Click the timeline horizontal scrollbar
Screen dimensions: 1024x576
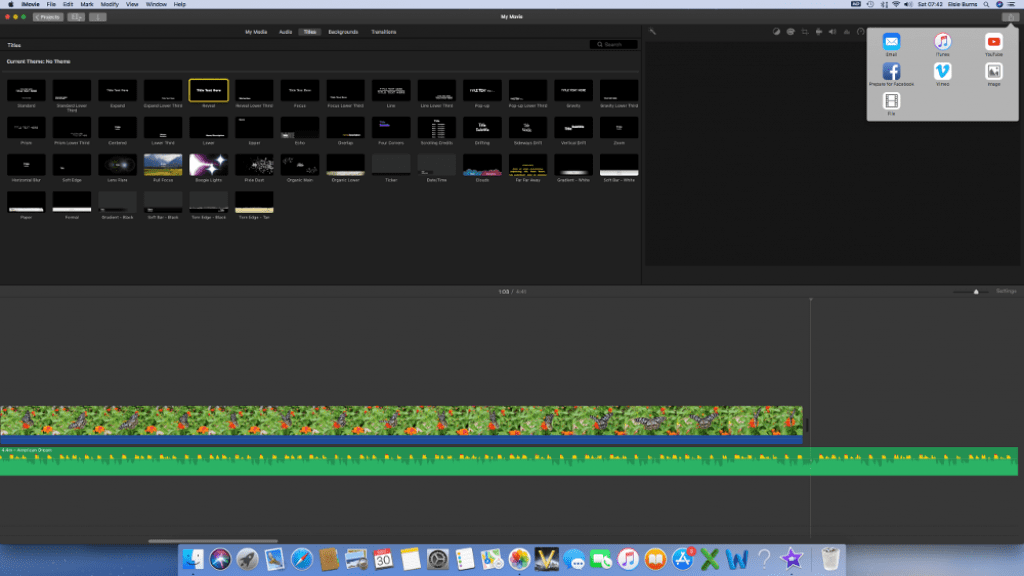(x=213, y=541)
